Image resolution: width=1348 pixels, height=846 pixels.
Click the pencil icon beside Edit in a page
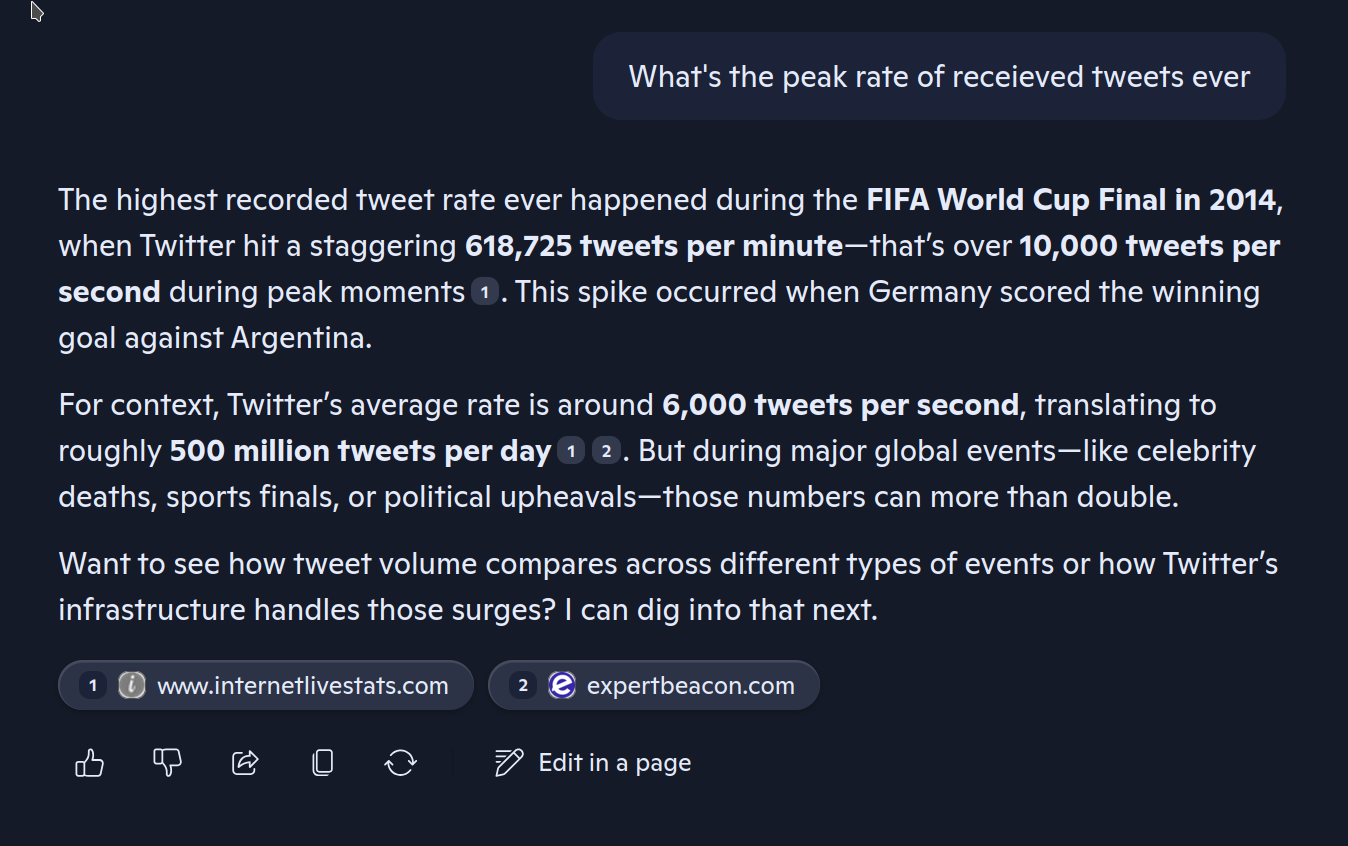(x=508, y=762)
